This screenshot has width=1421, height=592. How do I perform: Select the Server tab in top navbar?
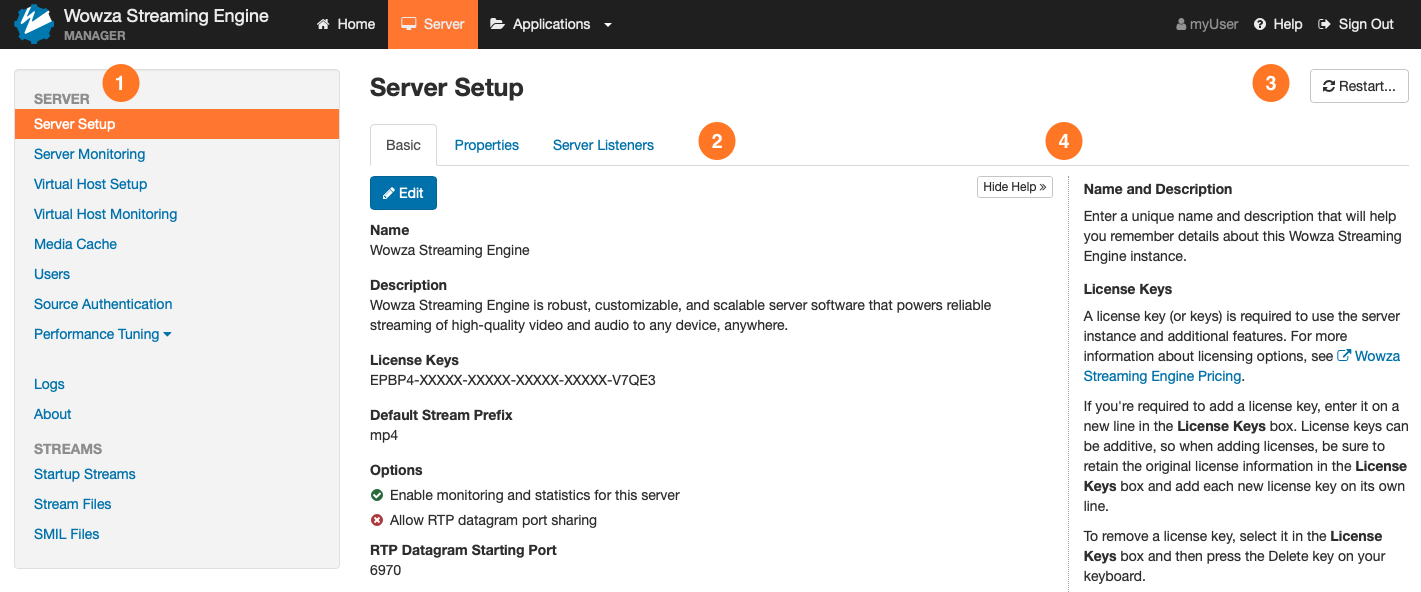[433, 24]
